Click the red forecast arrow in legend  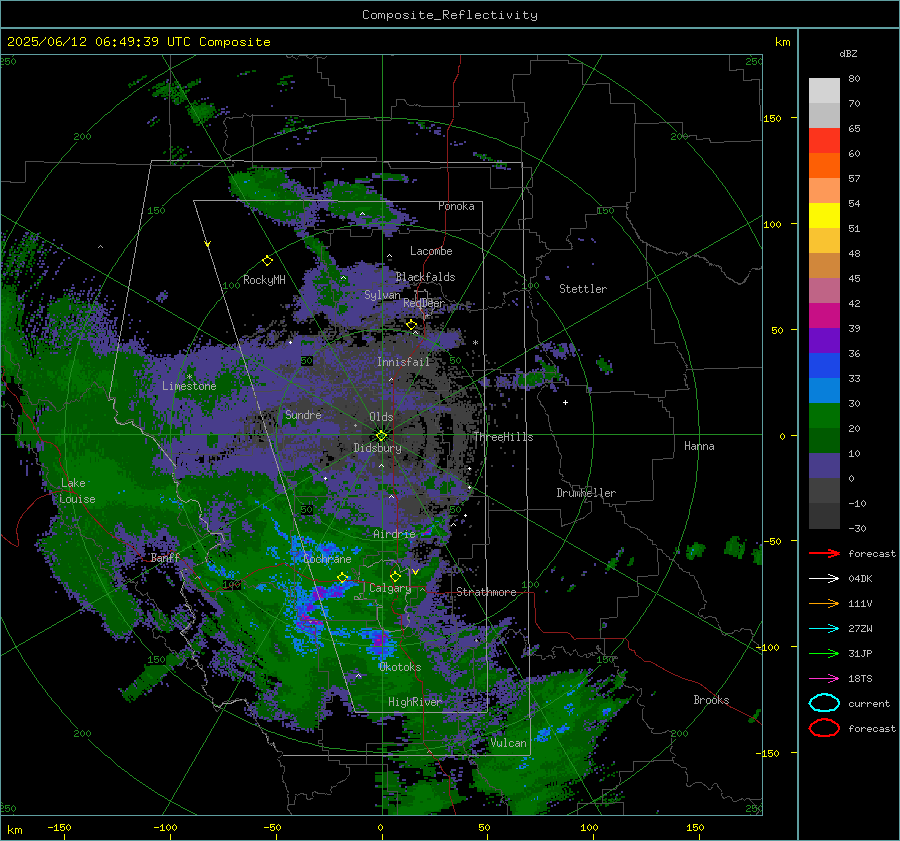click(x=824, y=553)
